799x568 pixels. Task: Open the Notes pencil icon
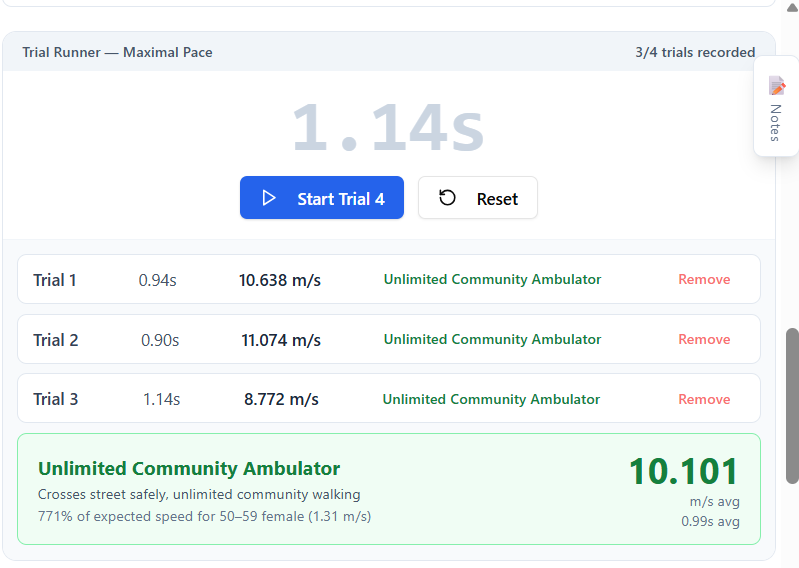coord(777,86)
